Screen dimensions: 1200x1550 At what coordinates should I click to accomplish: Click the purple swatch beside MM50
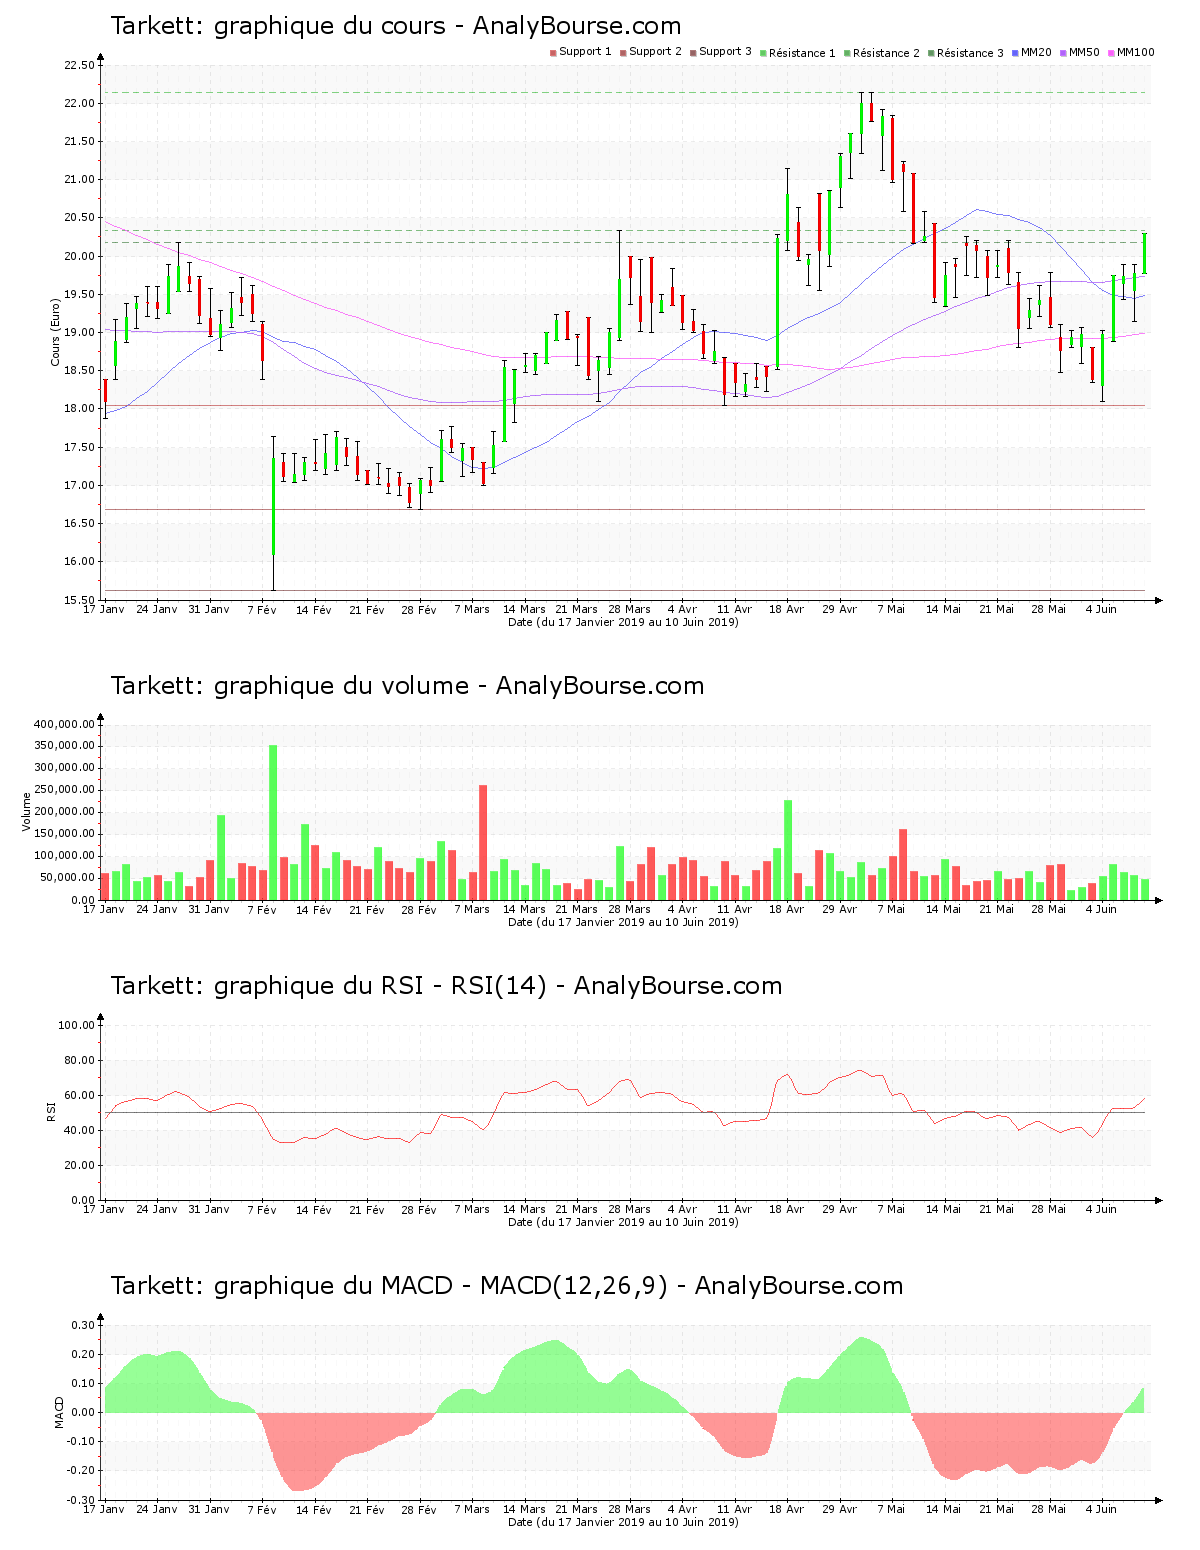(1064, 53)
